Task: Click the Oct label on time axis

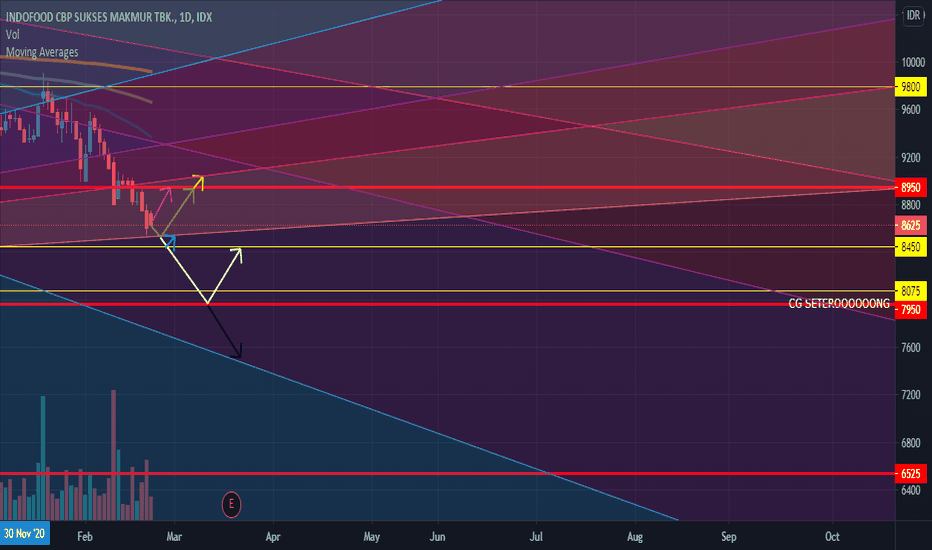Action: tap(832, 536)
